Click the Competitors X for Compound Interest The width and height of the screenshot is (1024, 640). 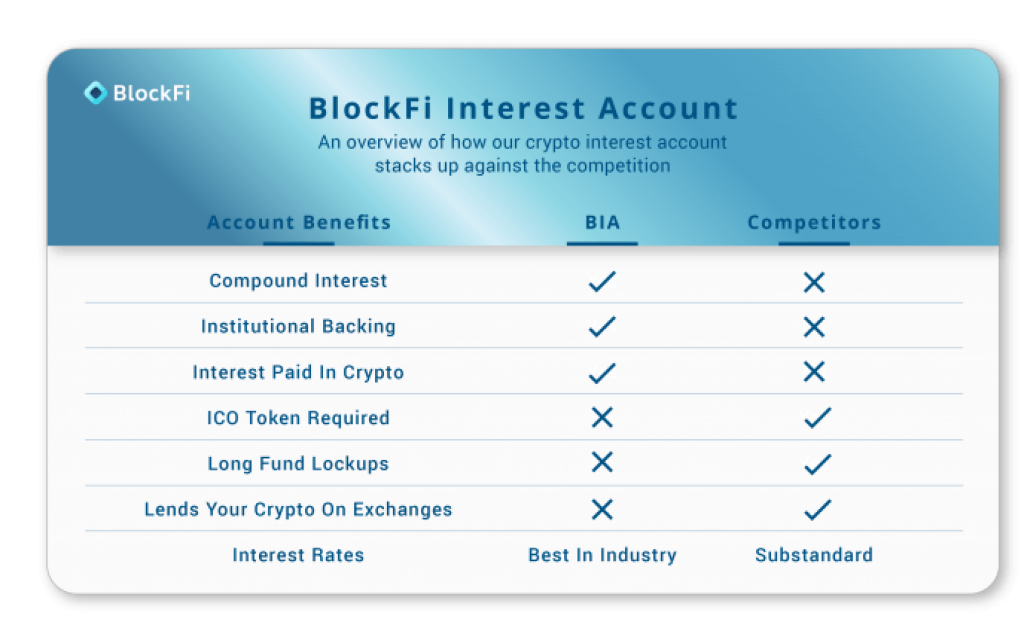[814, 282]
